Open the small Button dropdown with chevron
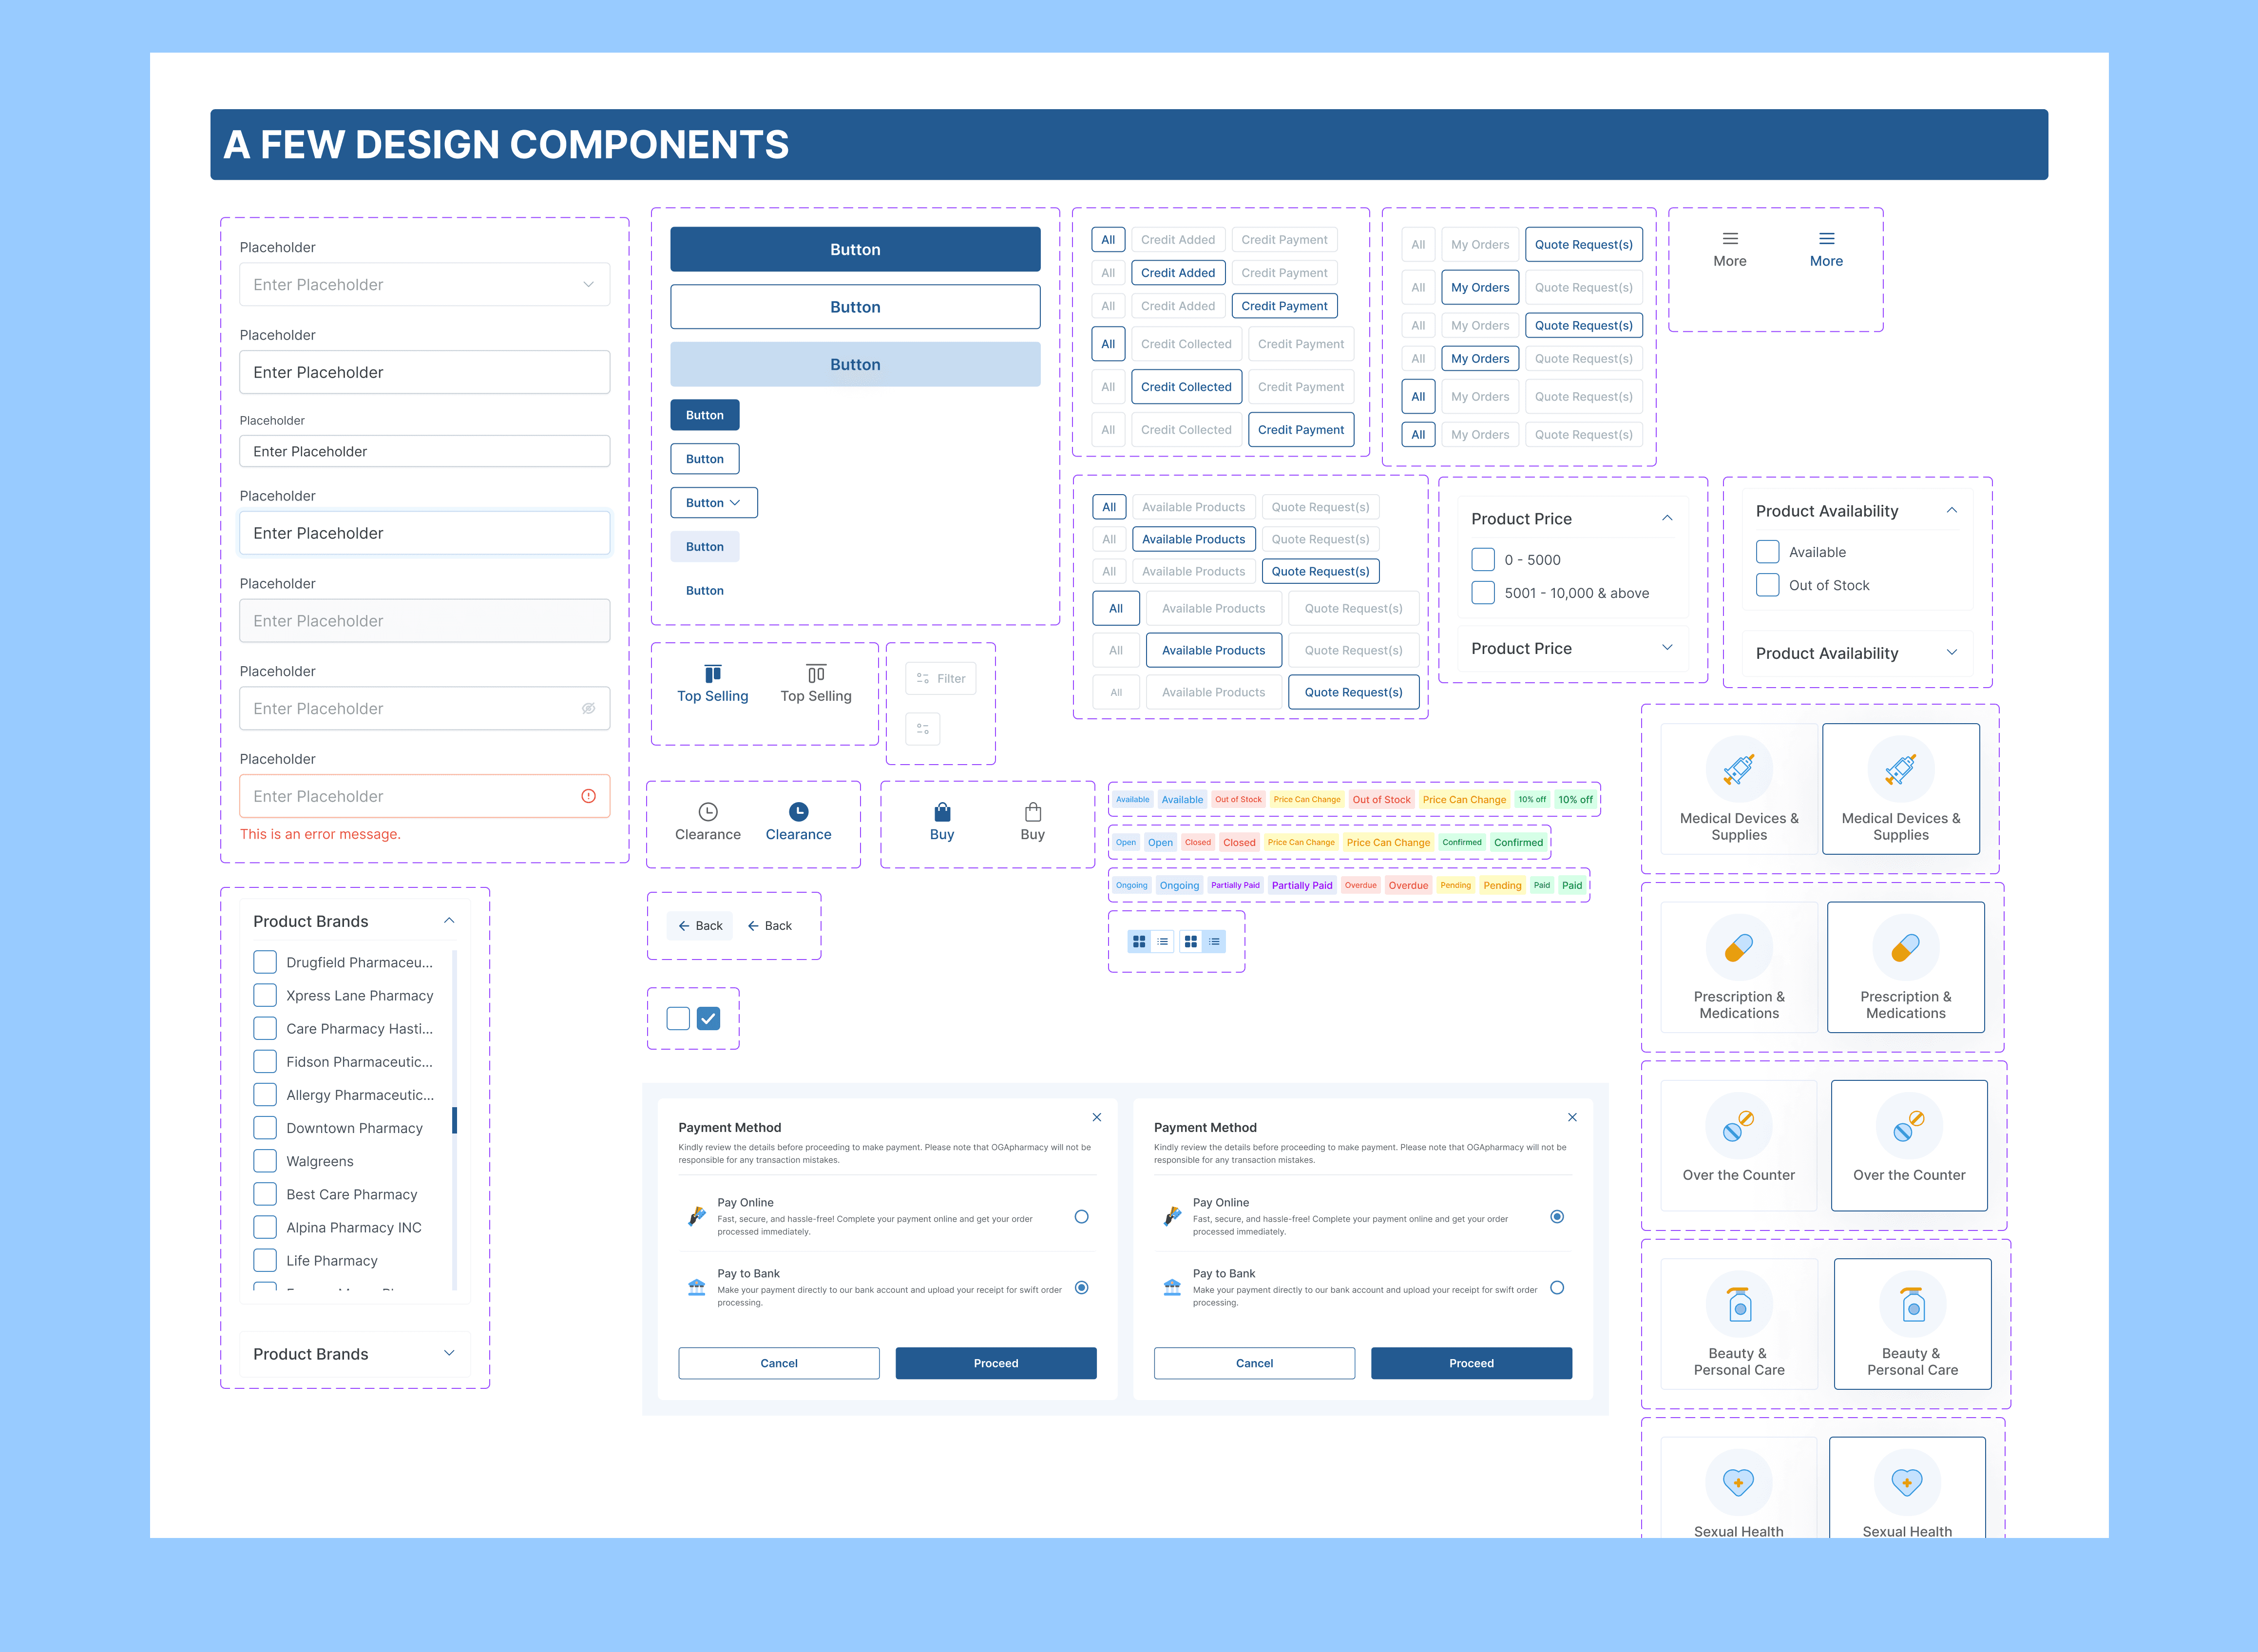The height and width of the screenshot is (1652, 2258). click(714, 503)
